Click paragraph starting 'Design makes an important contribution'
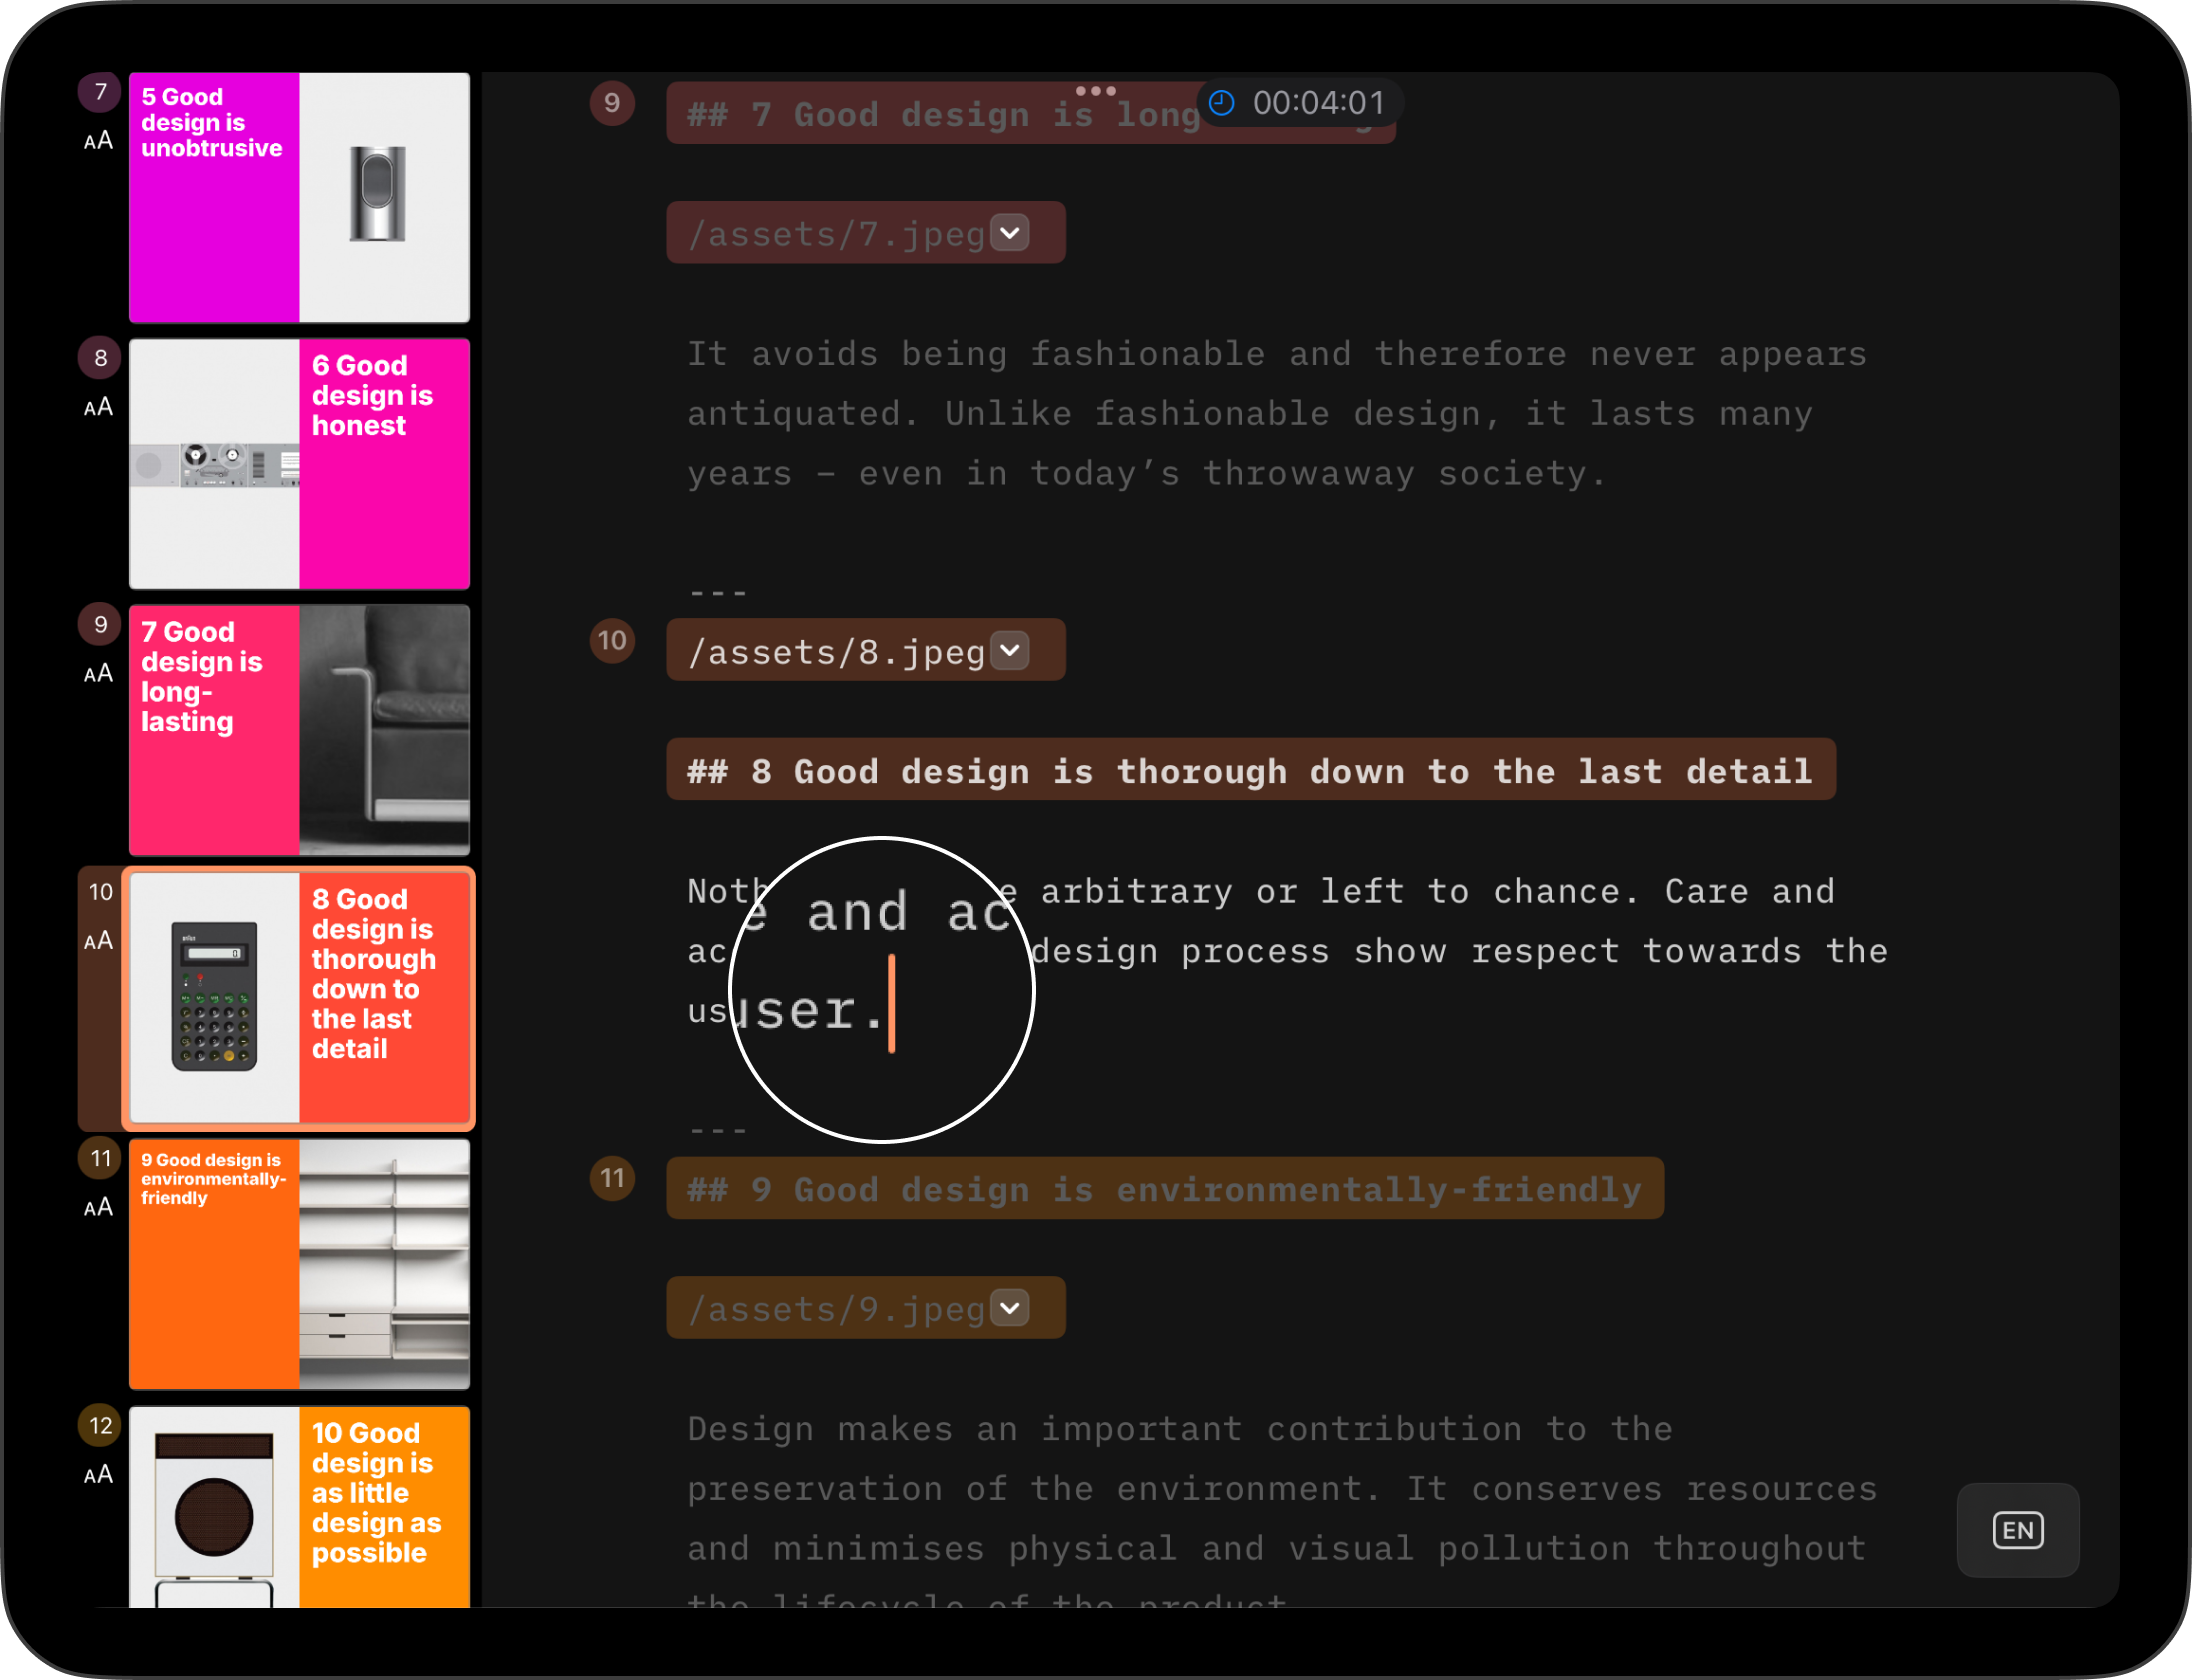 click(1281, 1510)
